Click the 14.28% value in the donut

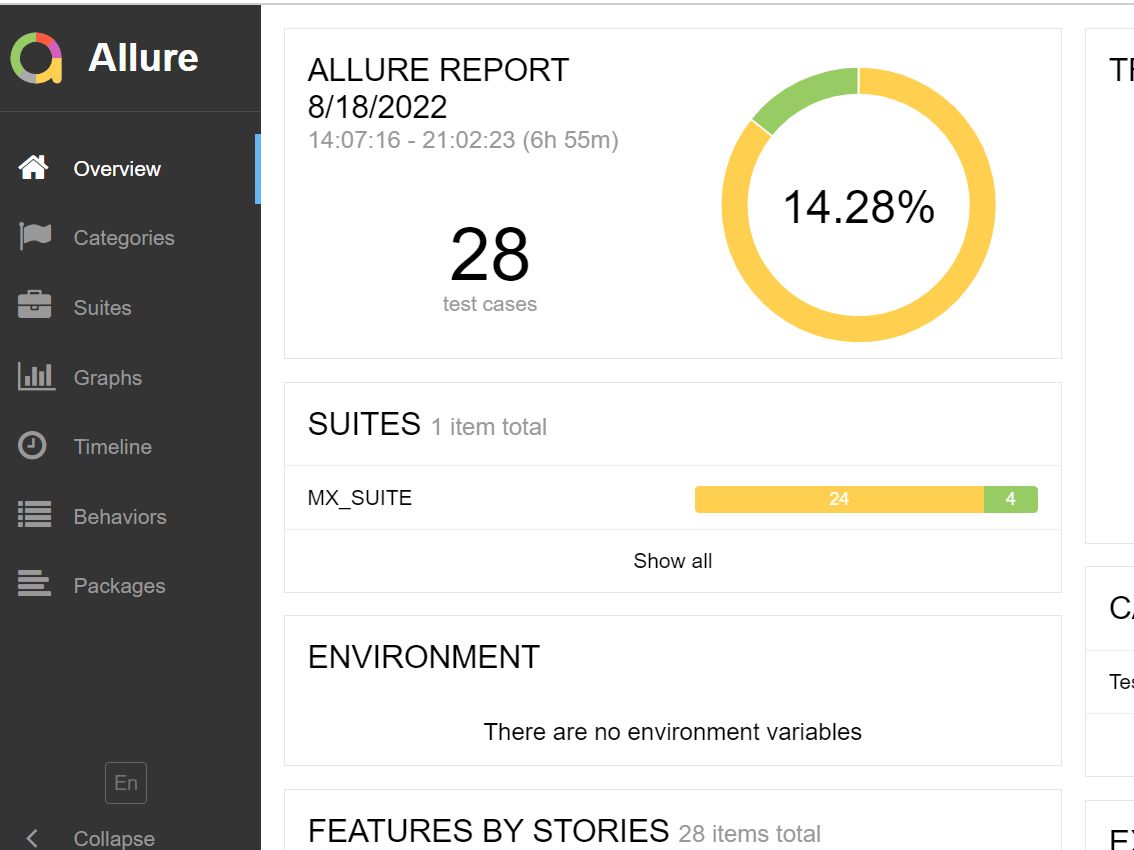point(858,208)
